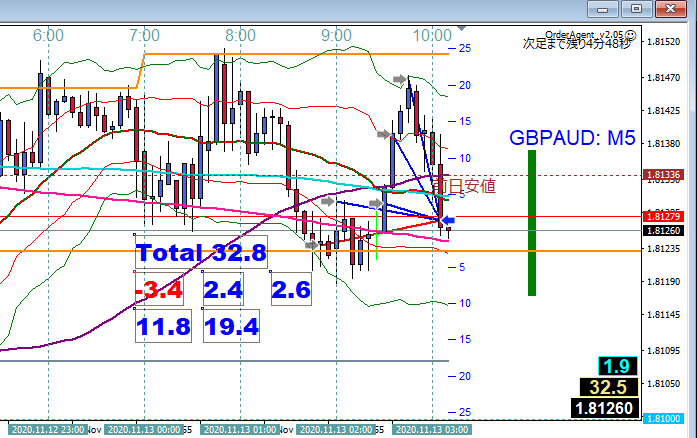
Task: Click the 1.81235 price axis label
Action: coord(663,249)
